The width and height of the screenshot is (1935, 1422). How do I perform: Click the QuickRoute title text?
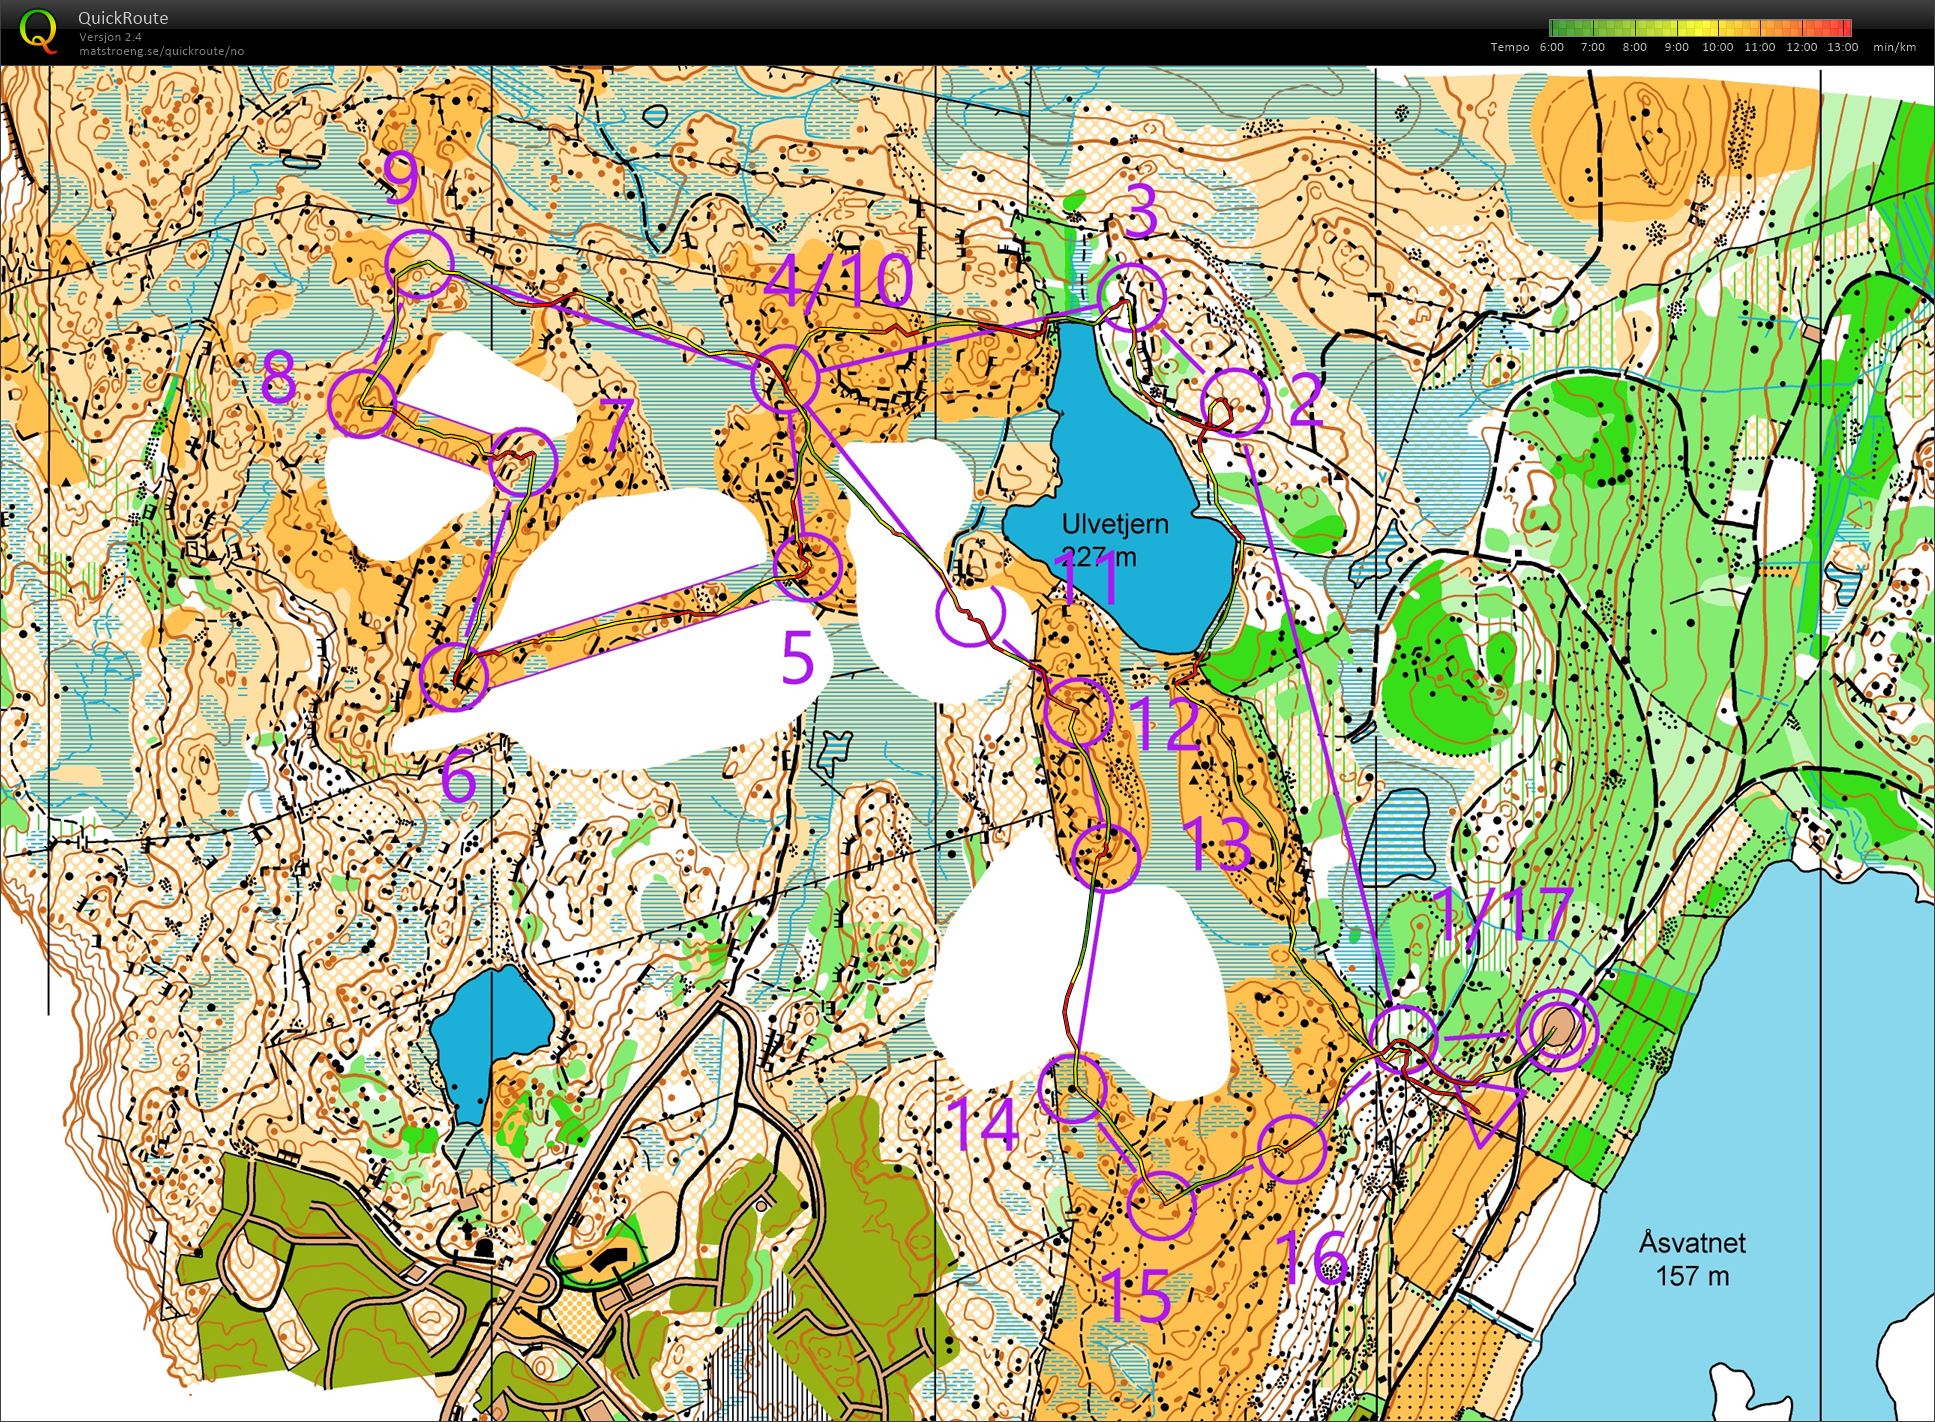(x=123, y=18)
